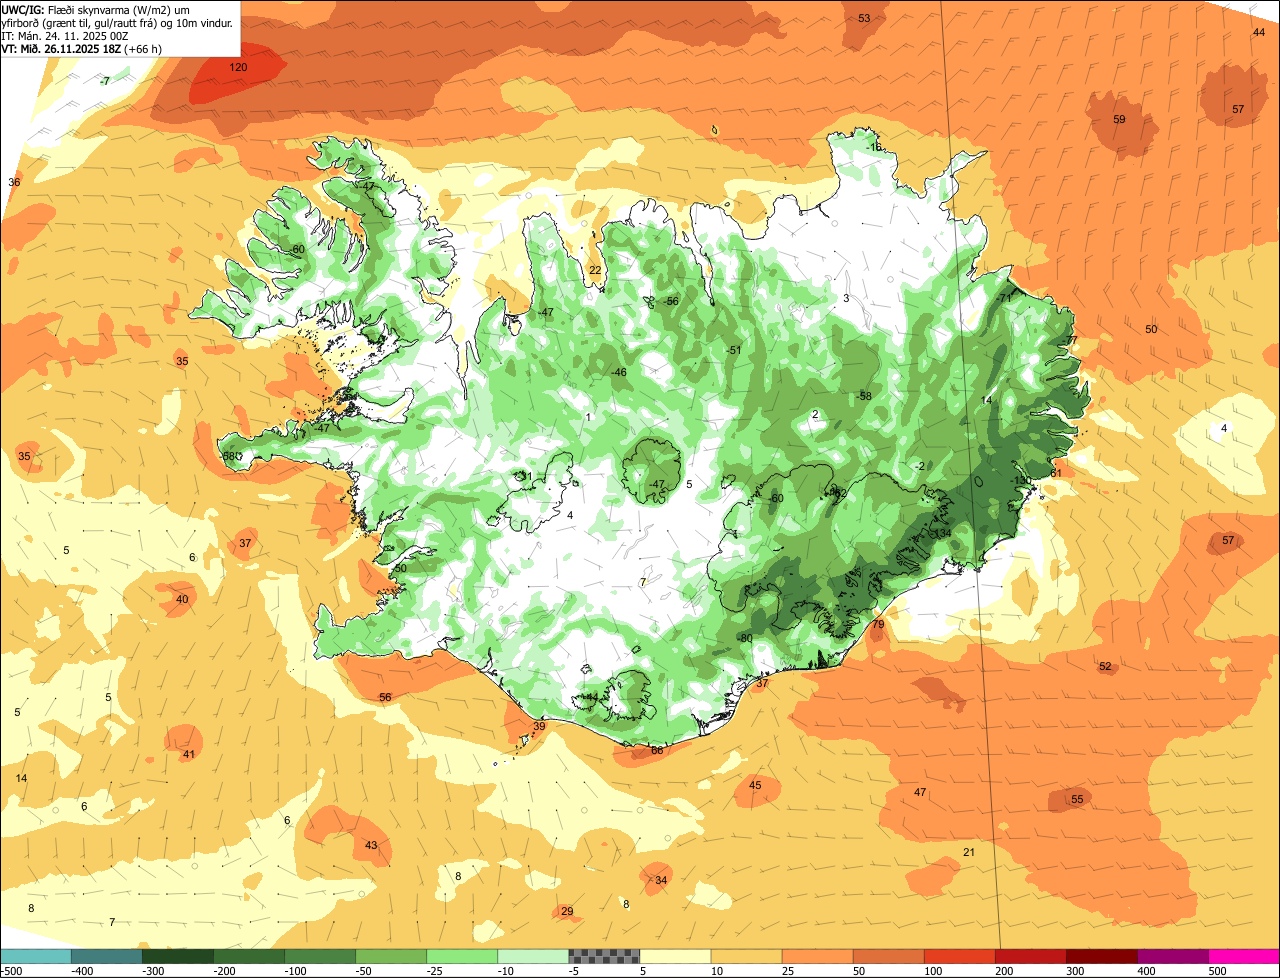Click the map value -16 in the northeast
1280x978 pixels.
click(x=874, y=147)
